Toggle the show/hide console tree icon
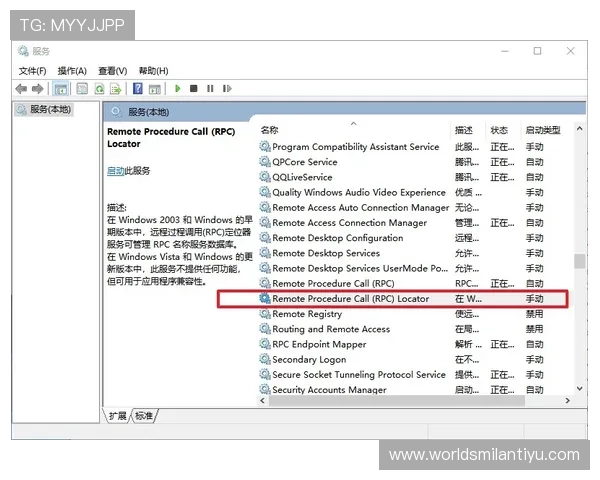This screenshot has width=600, height=480. point(61,89)
